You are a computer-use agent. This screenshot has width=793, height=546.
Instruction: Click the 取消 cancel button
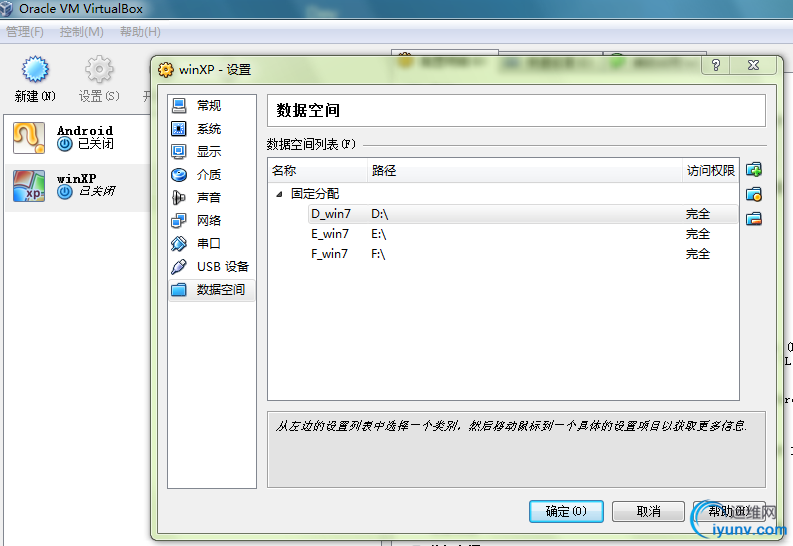tap(648, 511)
